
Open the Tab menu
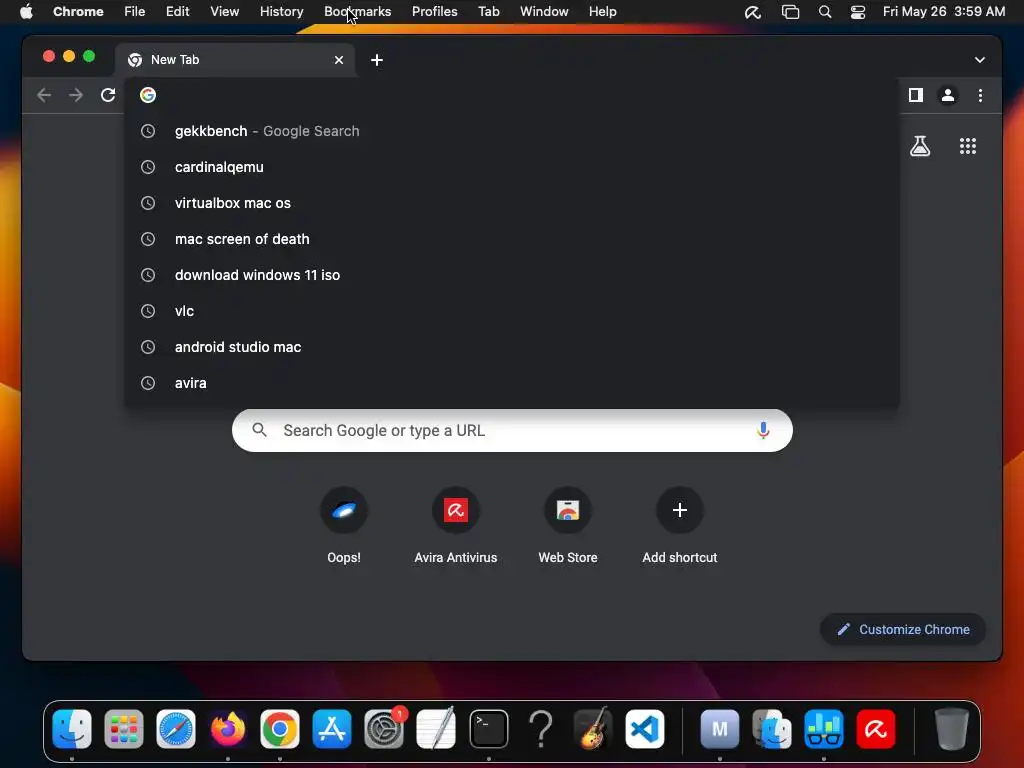coord(488,12)
